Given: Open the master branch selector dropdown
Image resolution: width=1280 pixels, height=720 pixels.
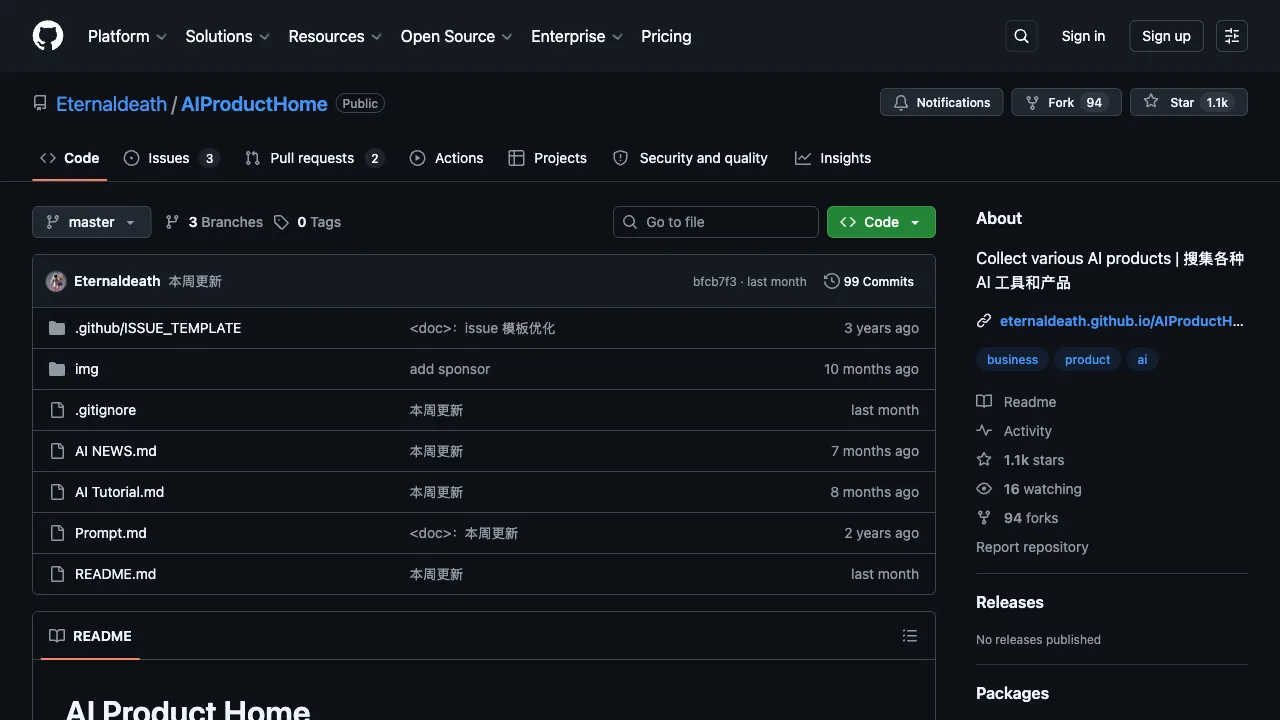Looking at the screenshot, I should [x=92, y=222].
